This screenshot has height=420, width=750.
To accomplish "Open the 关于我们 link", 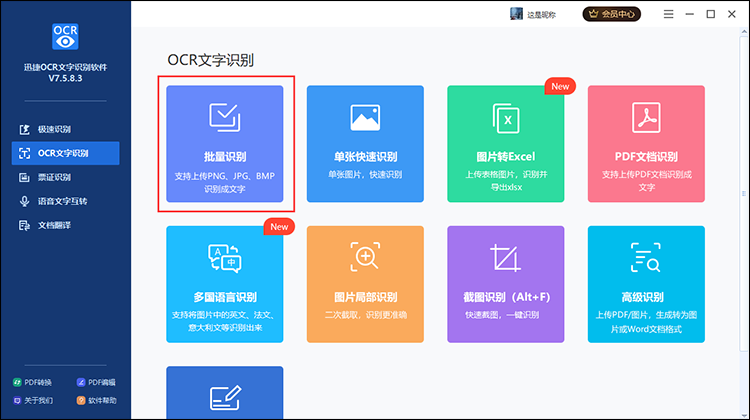I will click(33, 400).
